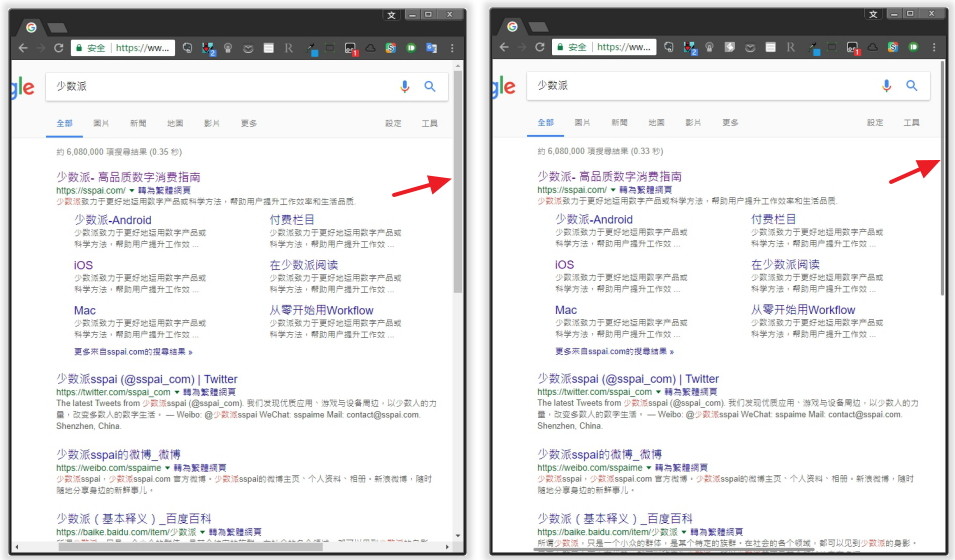This screenshot has width=955, height=560.
Task: Click the 文 title bar button in left window
Action: (x=392, y=15)
